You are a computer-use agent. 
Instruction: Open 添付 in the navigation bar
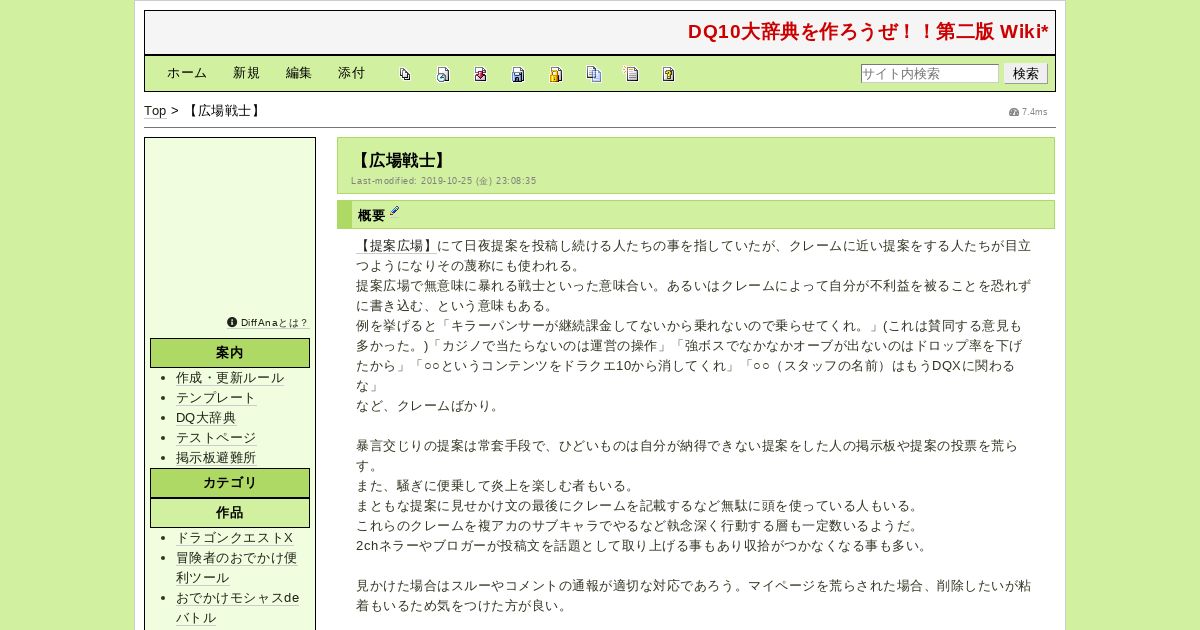click(x=351, y=73)
